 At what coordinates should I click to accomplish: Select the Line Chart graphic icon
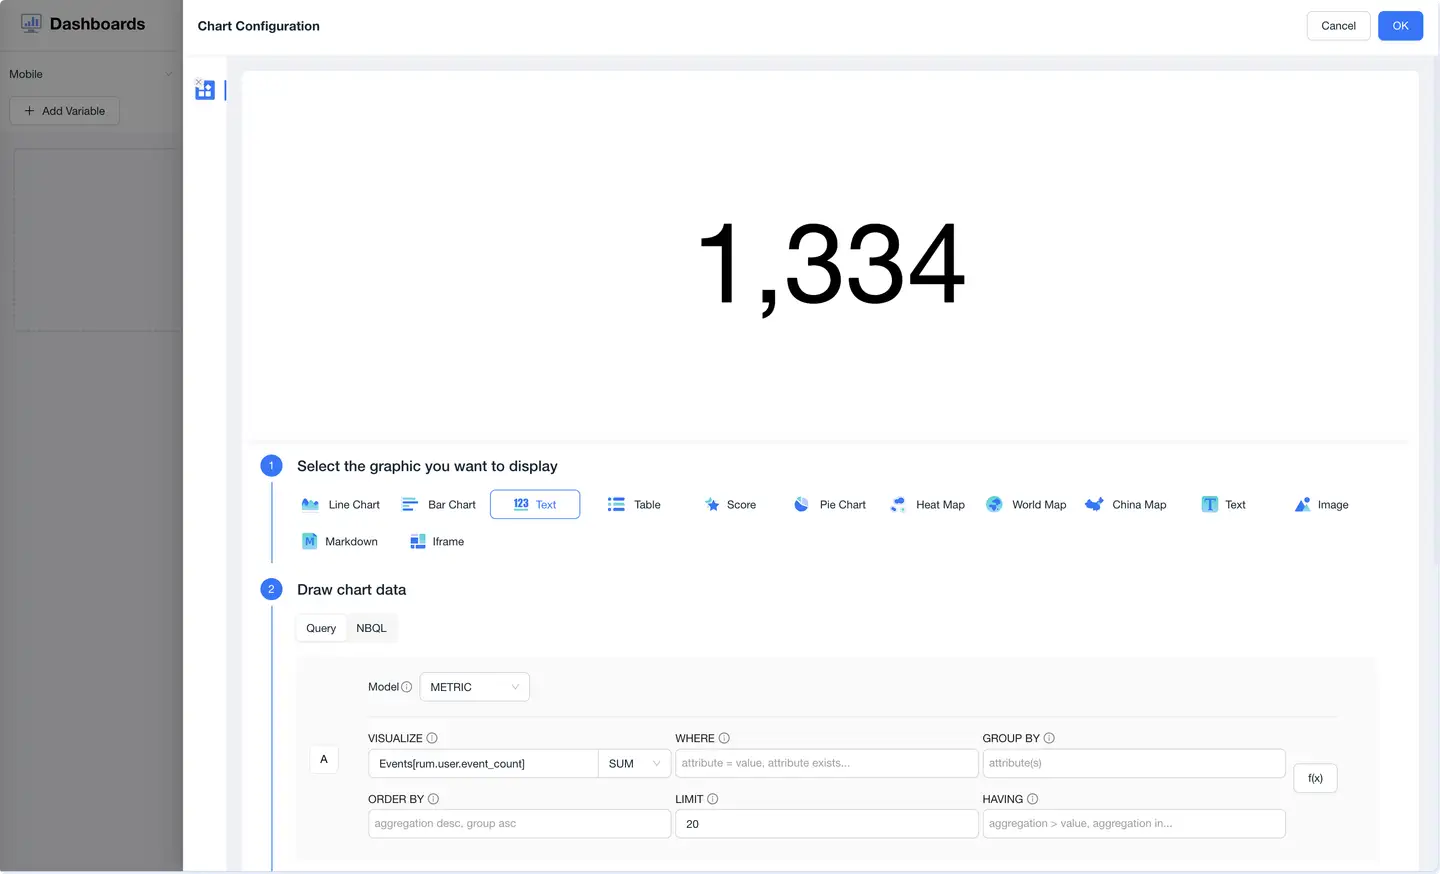[x=310, y=505]
